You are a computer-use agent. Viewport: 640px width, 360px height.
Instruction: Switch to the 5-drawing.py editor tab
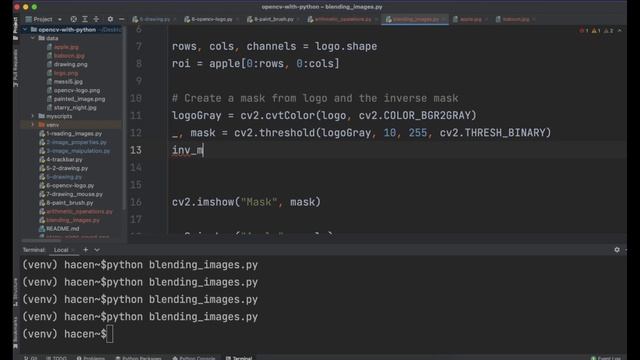[154, 19]
